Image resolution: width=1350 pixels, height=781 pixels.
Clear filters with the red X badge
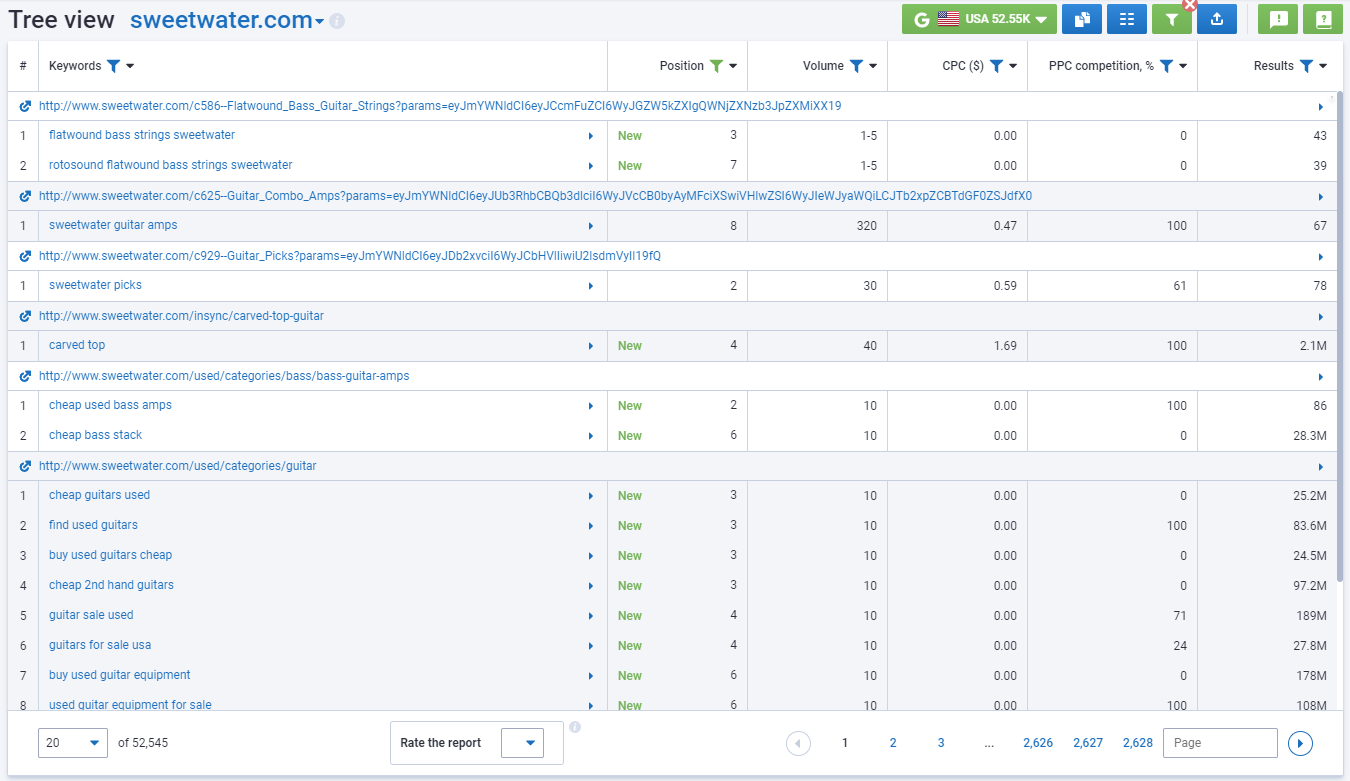click(x=1190, y=5)
